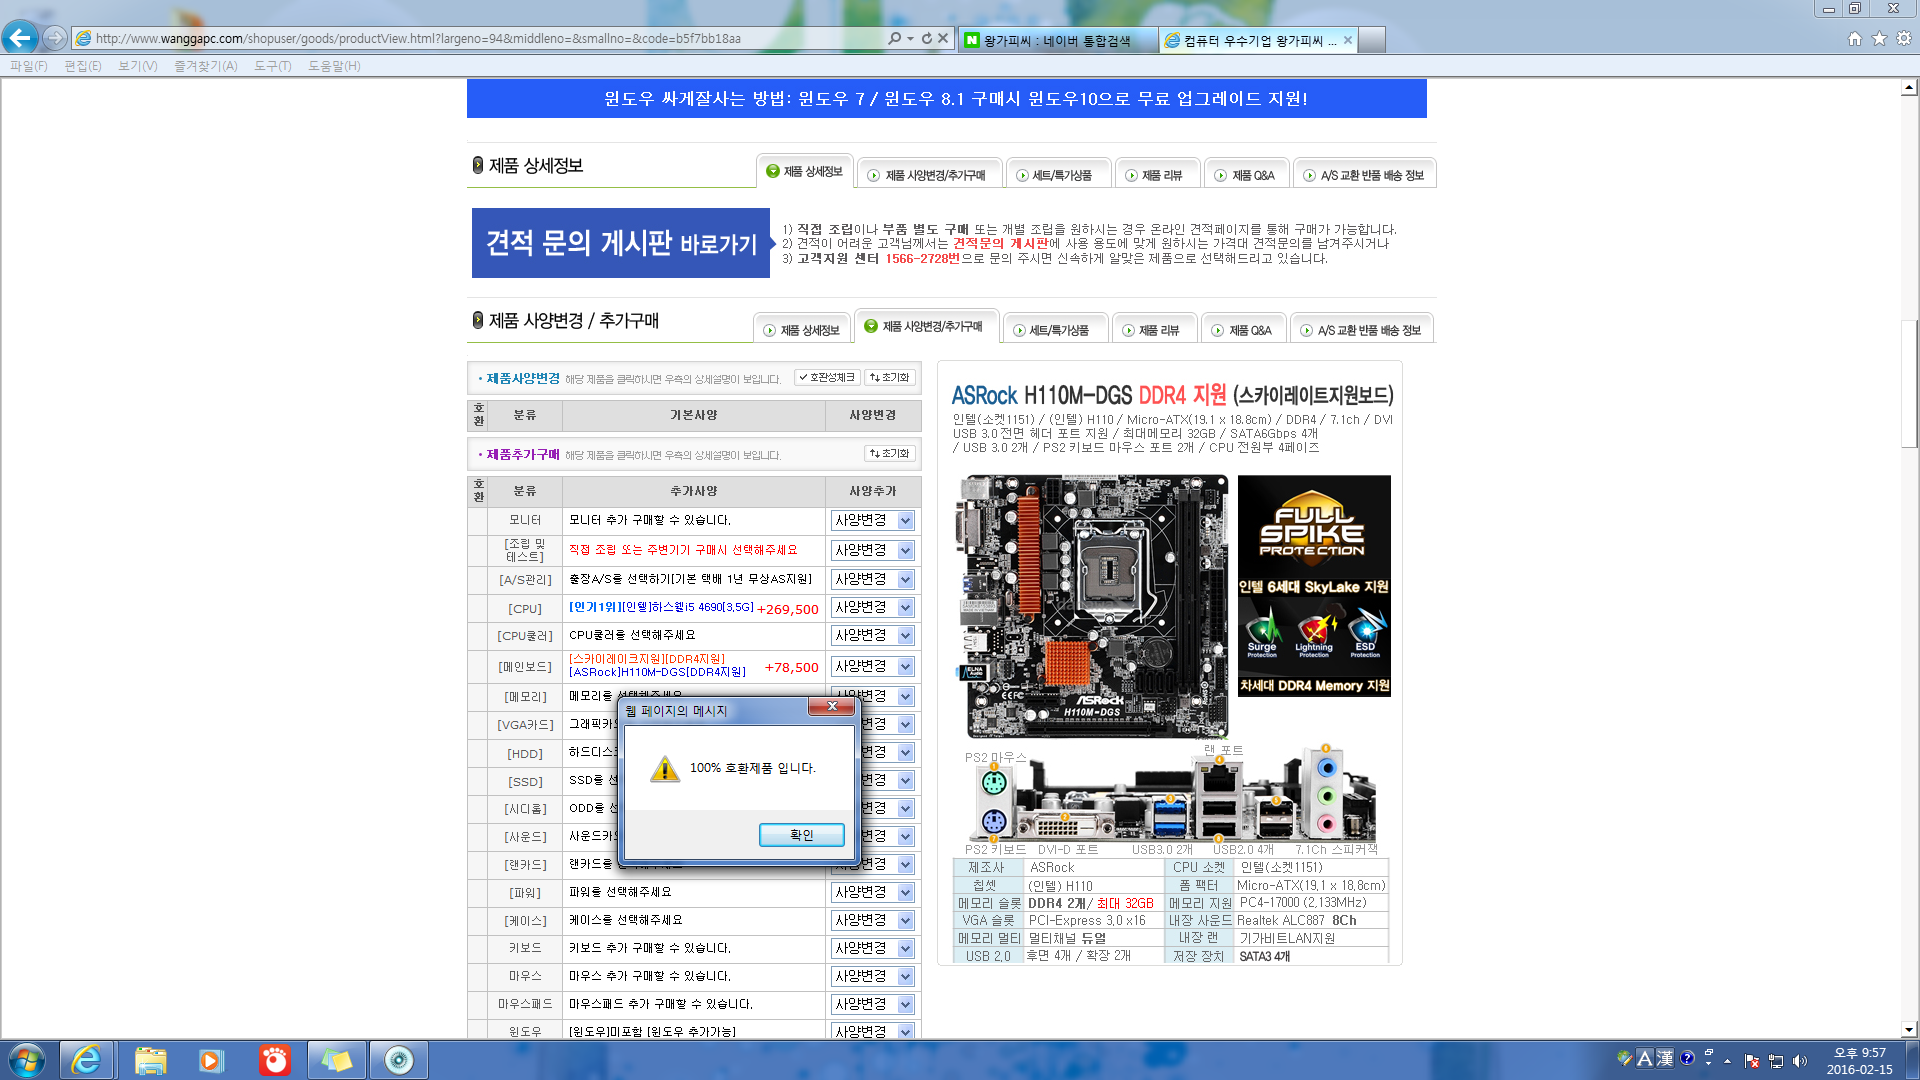Open the media player taskbar icon

[x=211, y=1060]
